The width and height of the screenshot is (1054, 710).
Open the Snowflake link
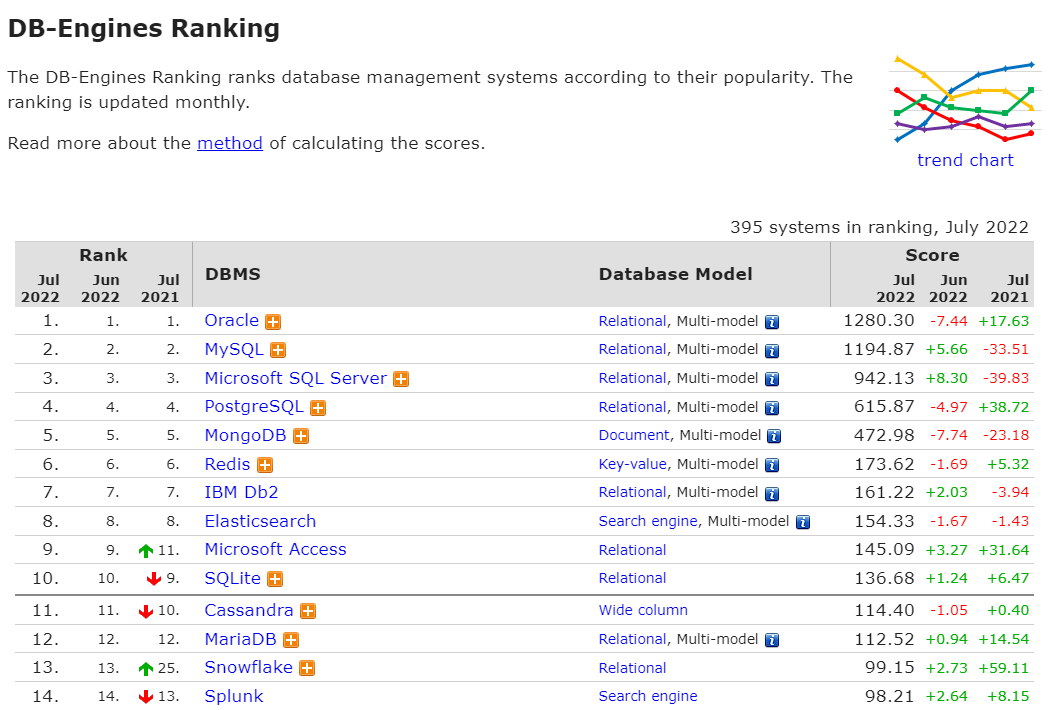coord(249,668)
